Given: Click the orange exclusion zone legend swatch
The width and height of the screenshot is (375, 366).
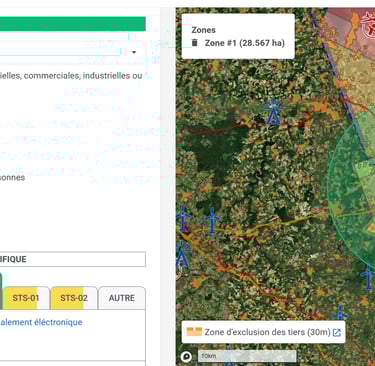Looking at the screenshot, I should point(194,332).
